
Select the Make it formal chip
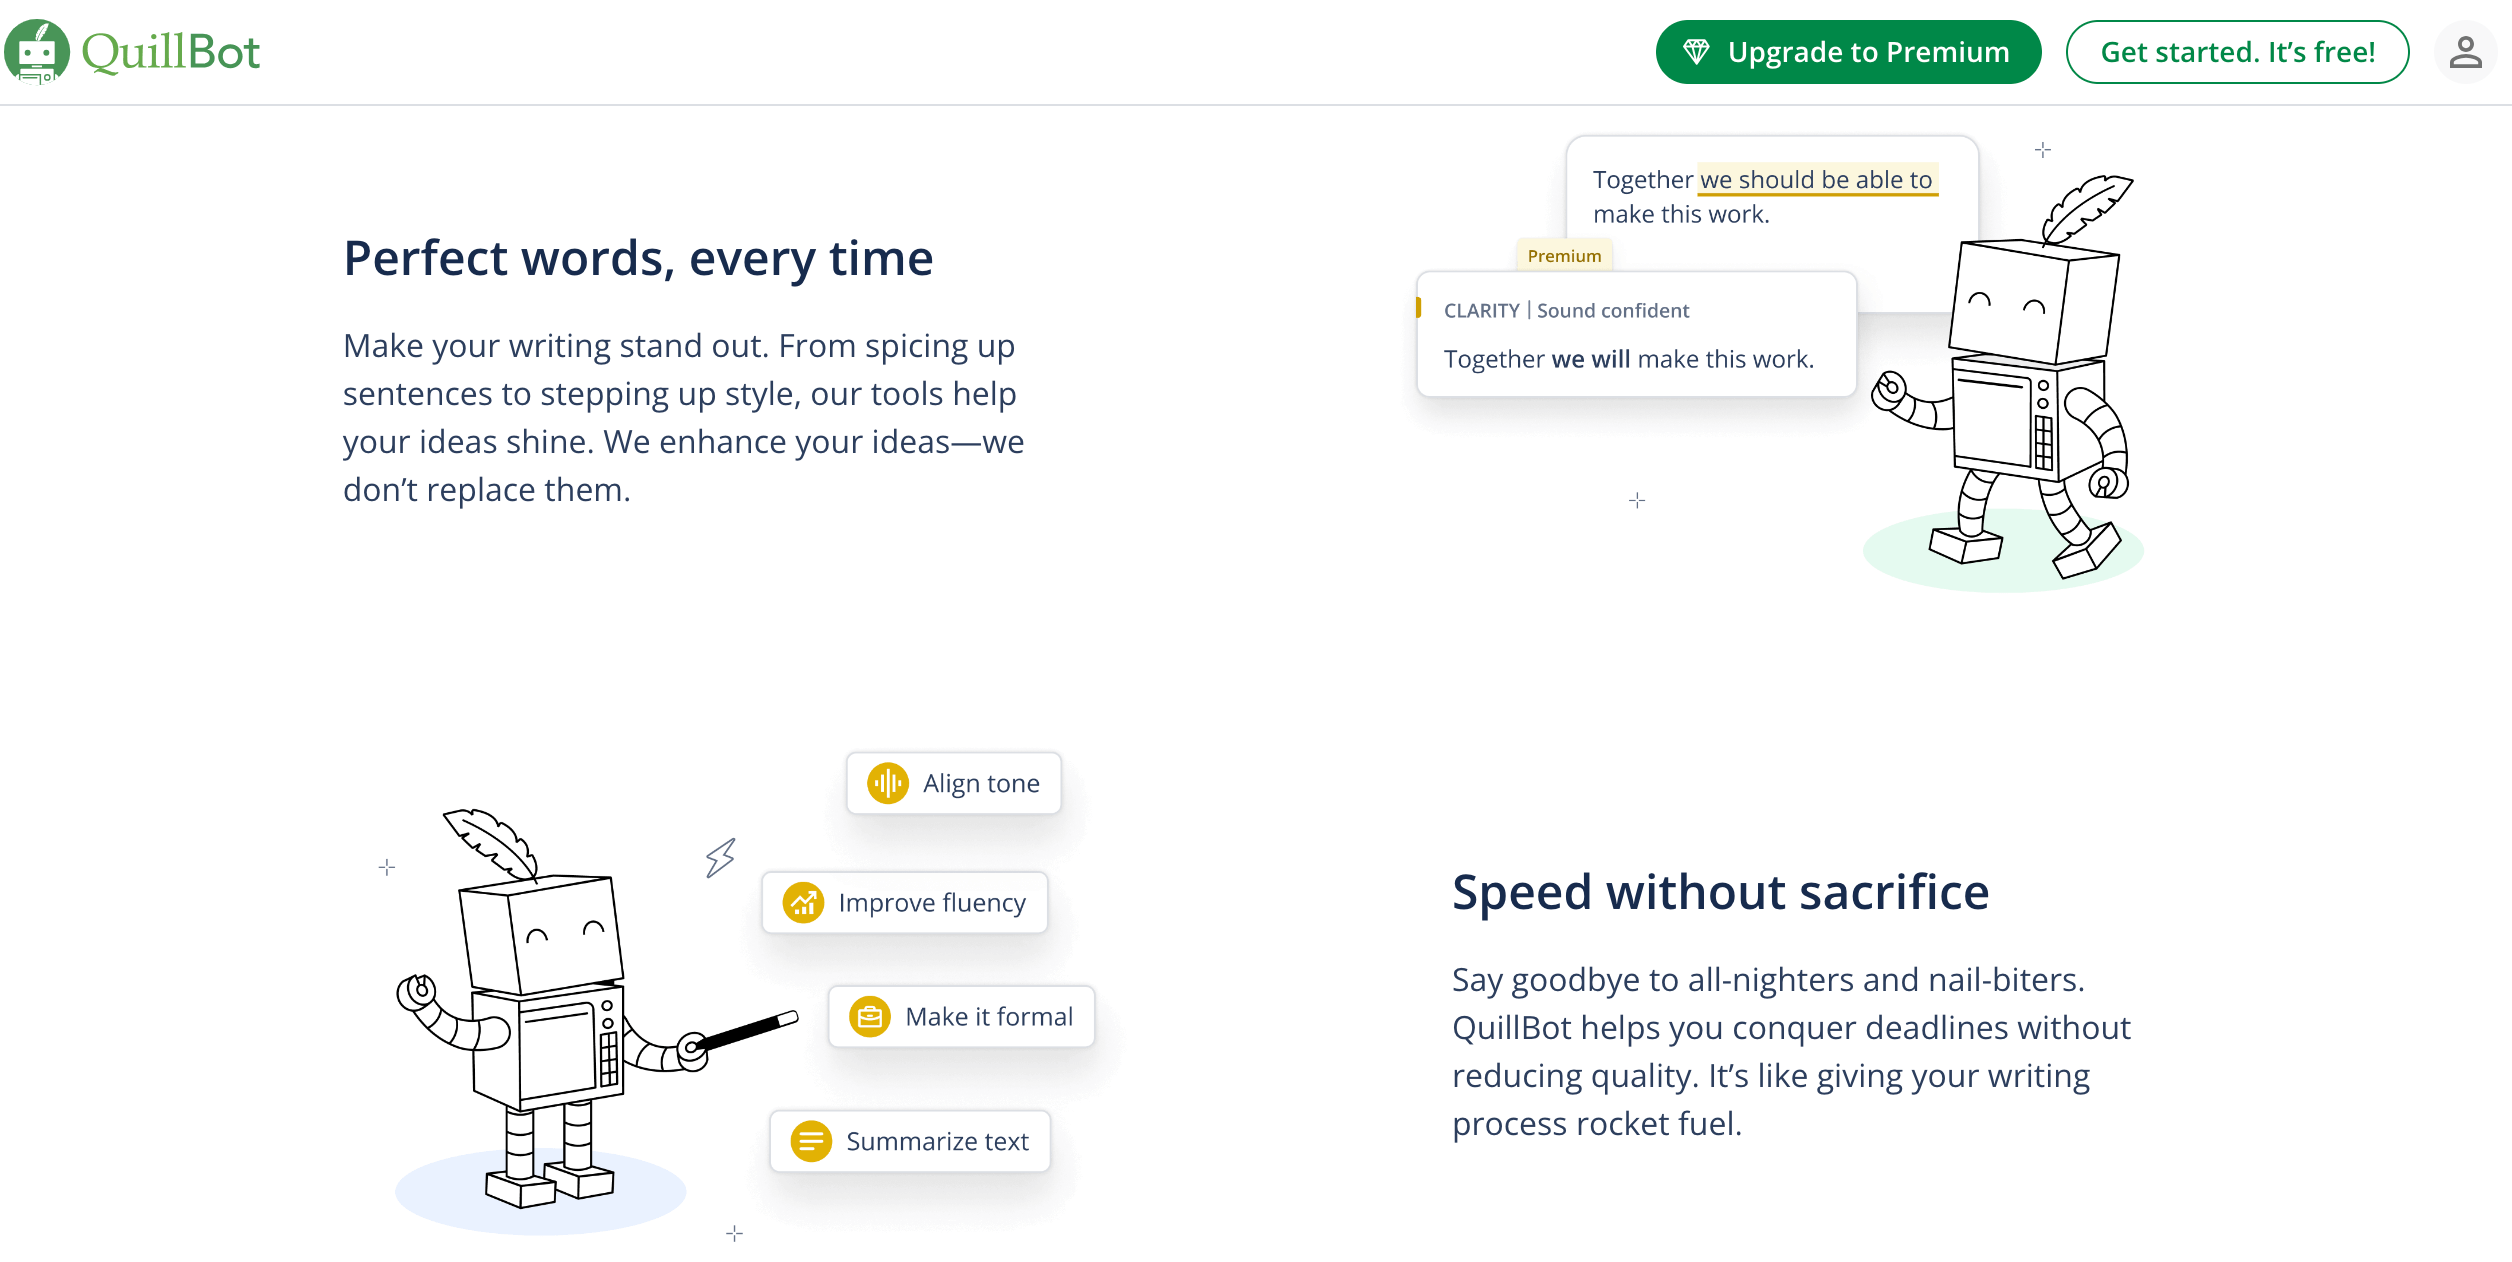[962, 1017]
